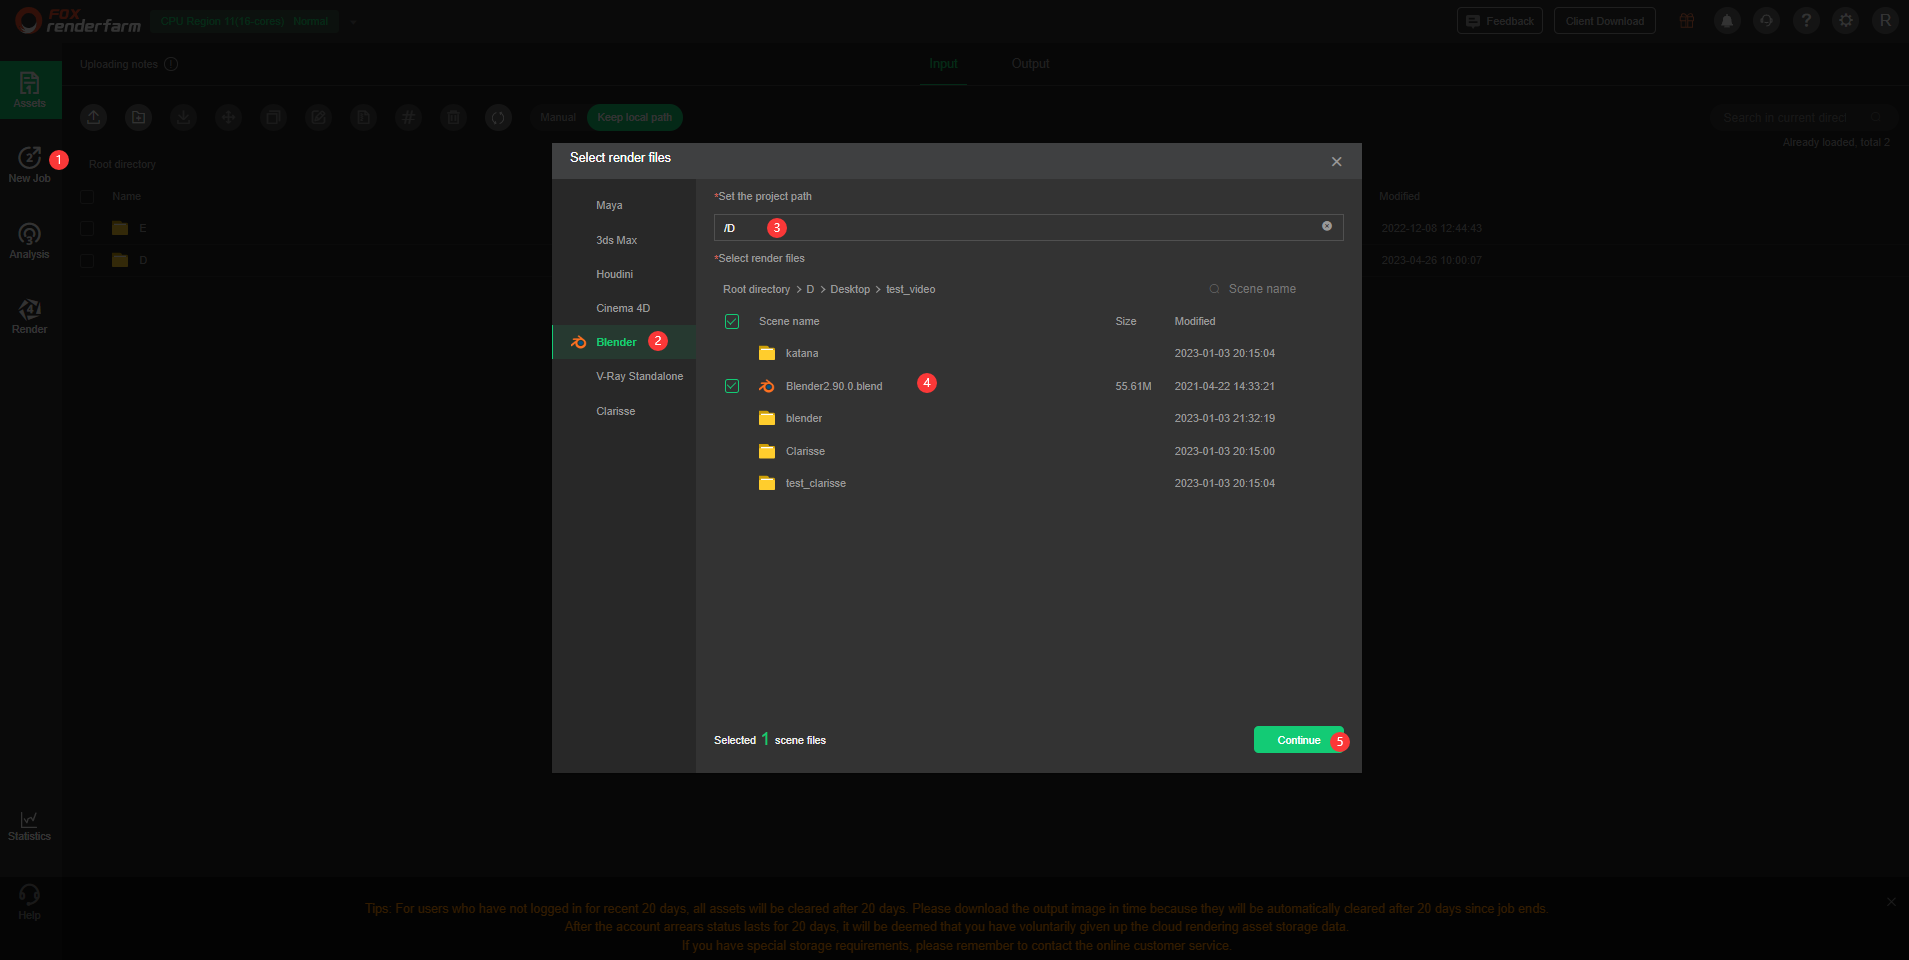
Task: Open the Help item in the sidebar
Action: tap(30, 901)
